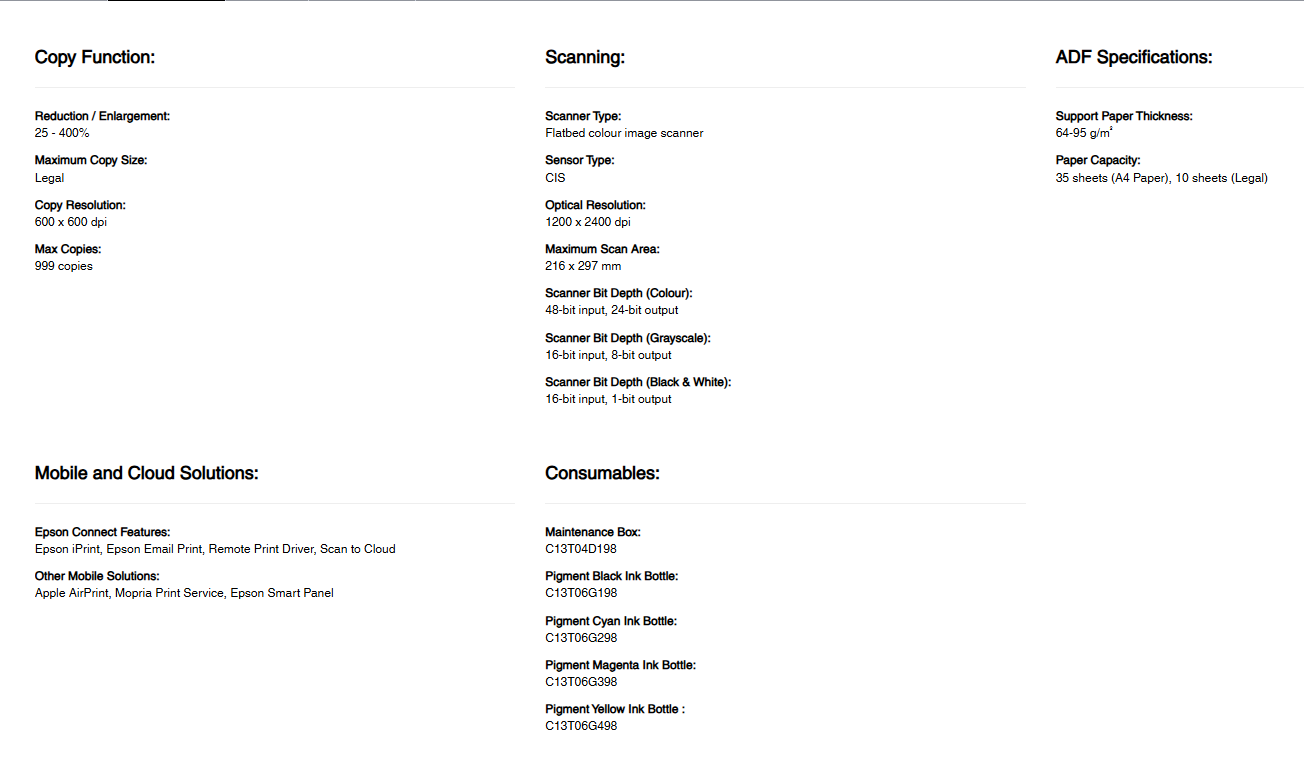Click the Scanning section heading
Screen dimensions: 1304x766
(585, 57)
